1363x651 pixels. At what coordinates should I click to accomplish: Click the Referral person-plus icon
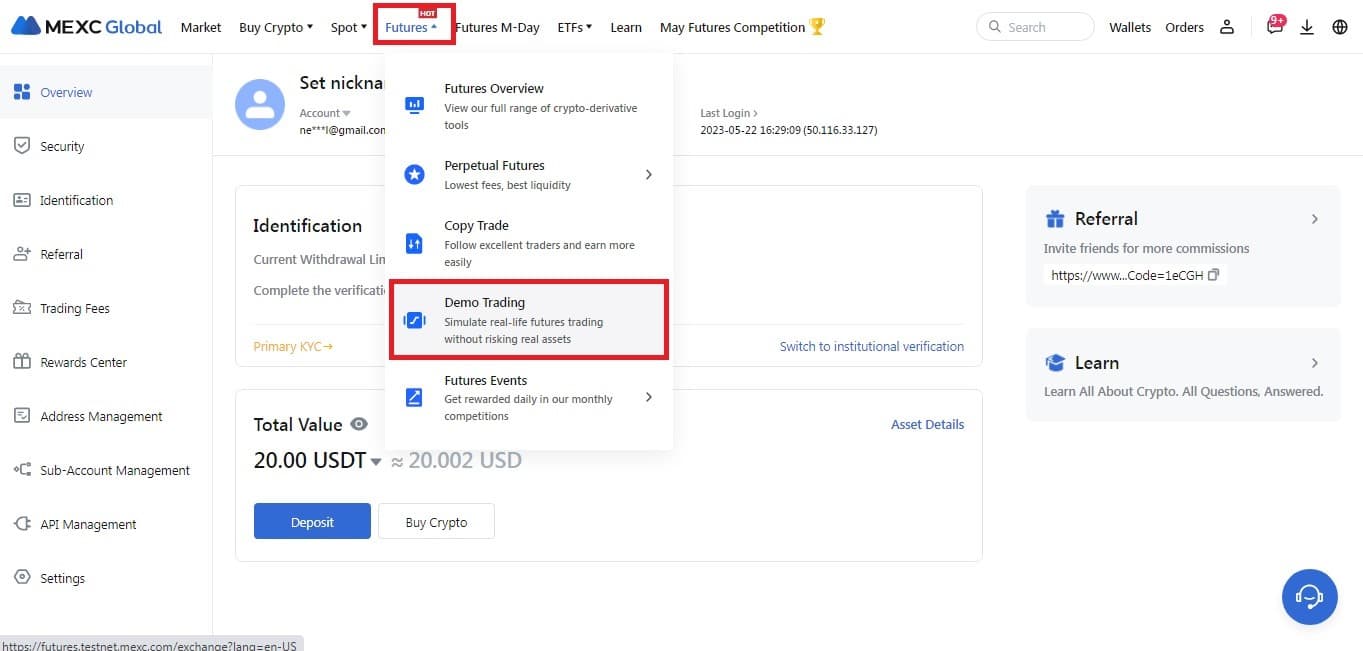point(22,254)
